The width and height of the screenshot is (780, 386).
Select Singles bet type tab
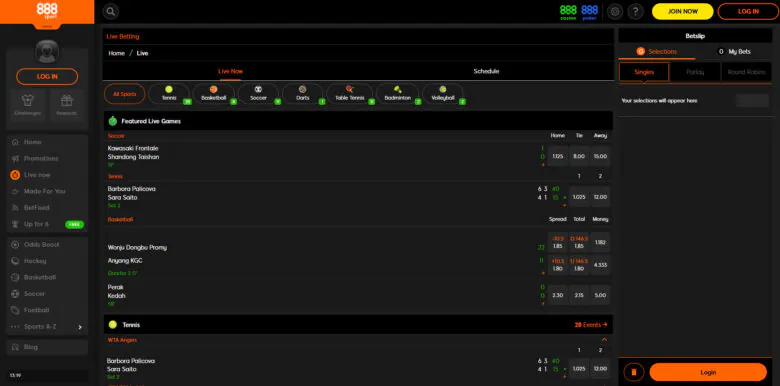pyautogui.click(x=644, y=72)
